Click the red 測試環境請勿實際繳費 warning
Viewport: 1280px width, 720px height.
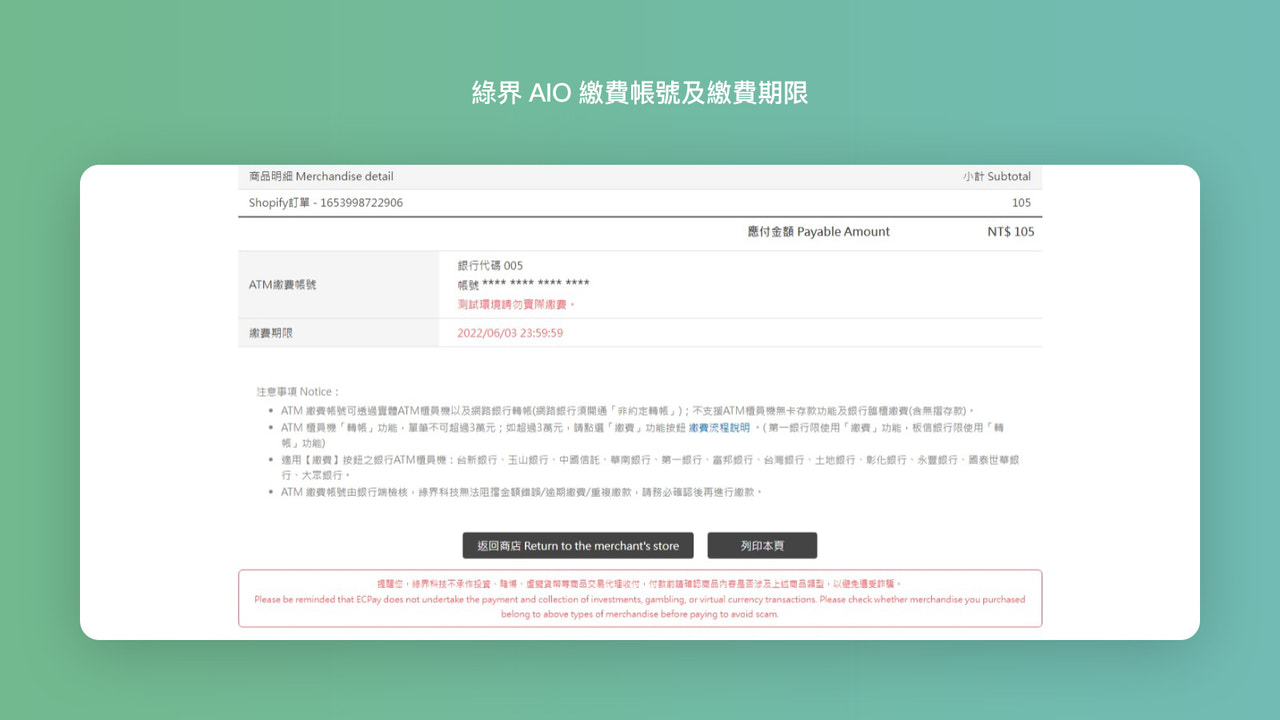tap(517, 304)
